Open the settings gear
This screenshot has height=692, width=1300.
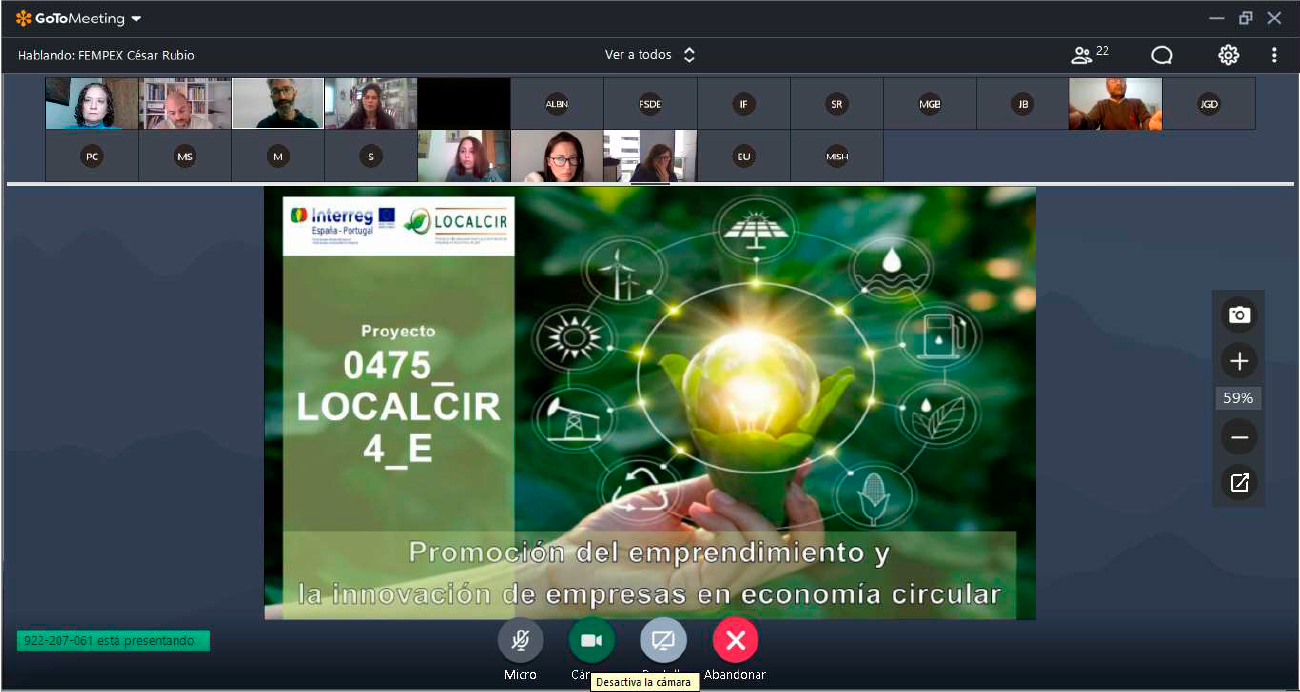tap(1228, 55)
